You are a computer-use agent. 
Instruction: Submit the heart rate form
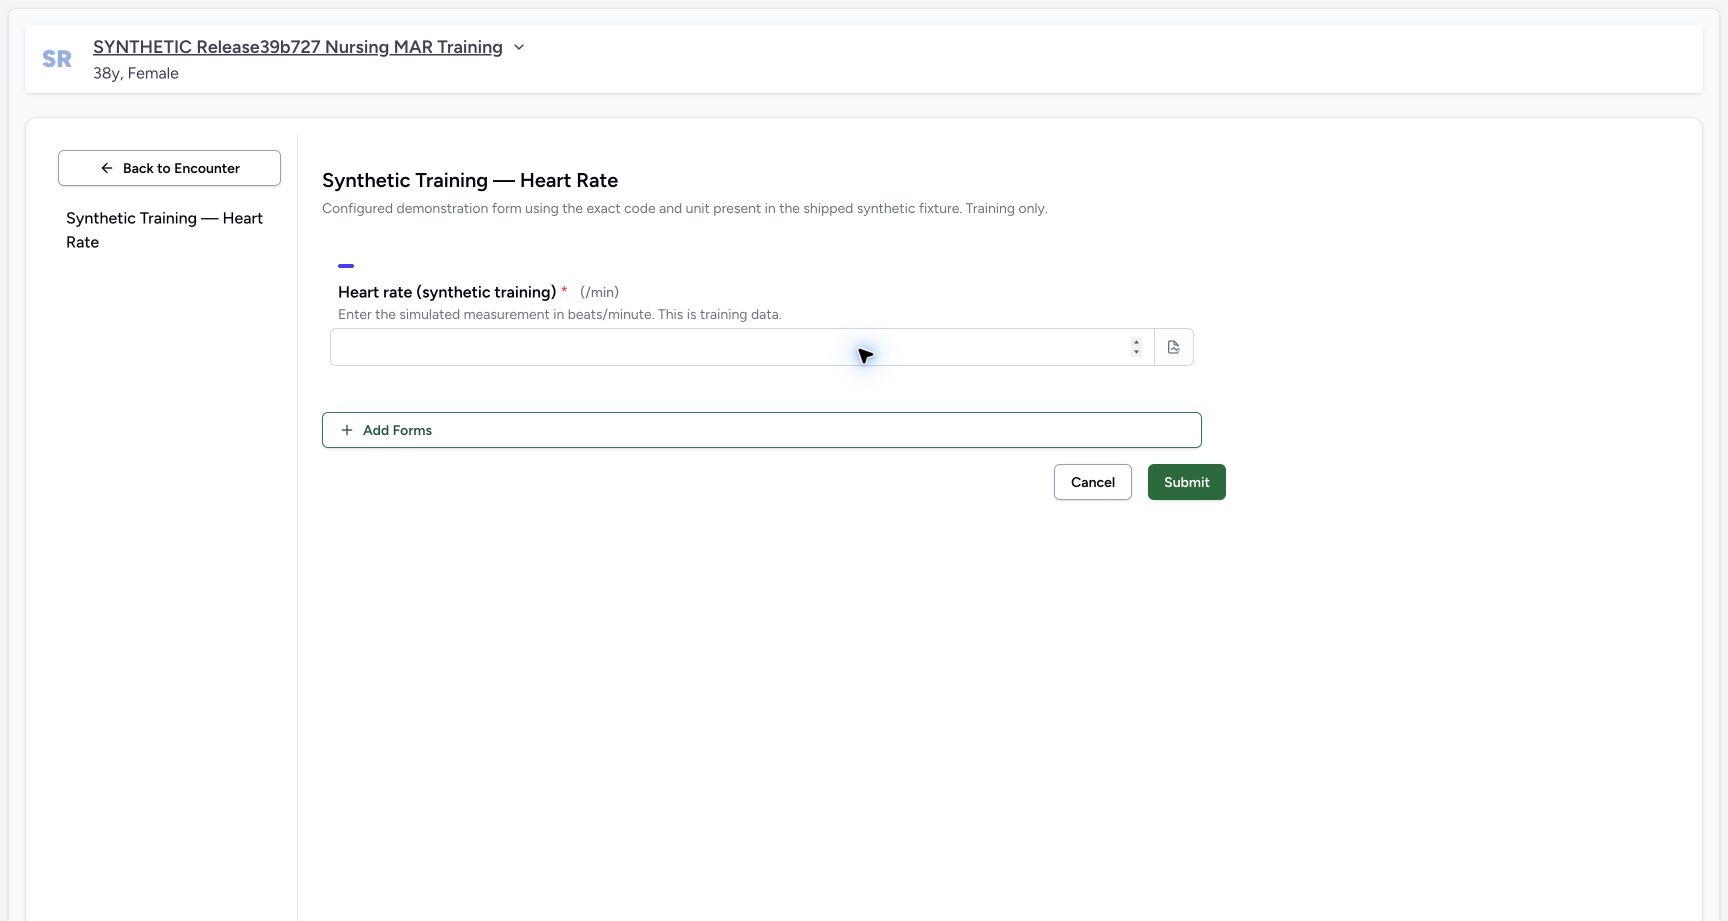click(1187, 482)
